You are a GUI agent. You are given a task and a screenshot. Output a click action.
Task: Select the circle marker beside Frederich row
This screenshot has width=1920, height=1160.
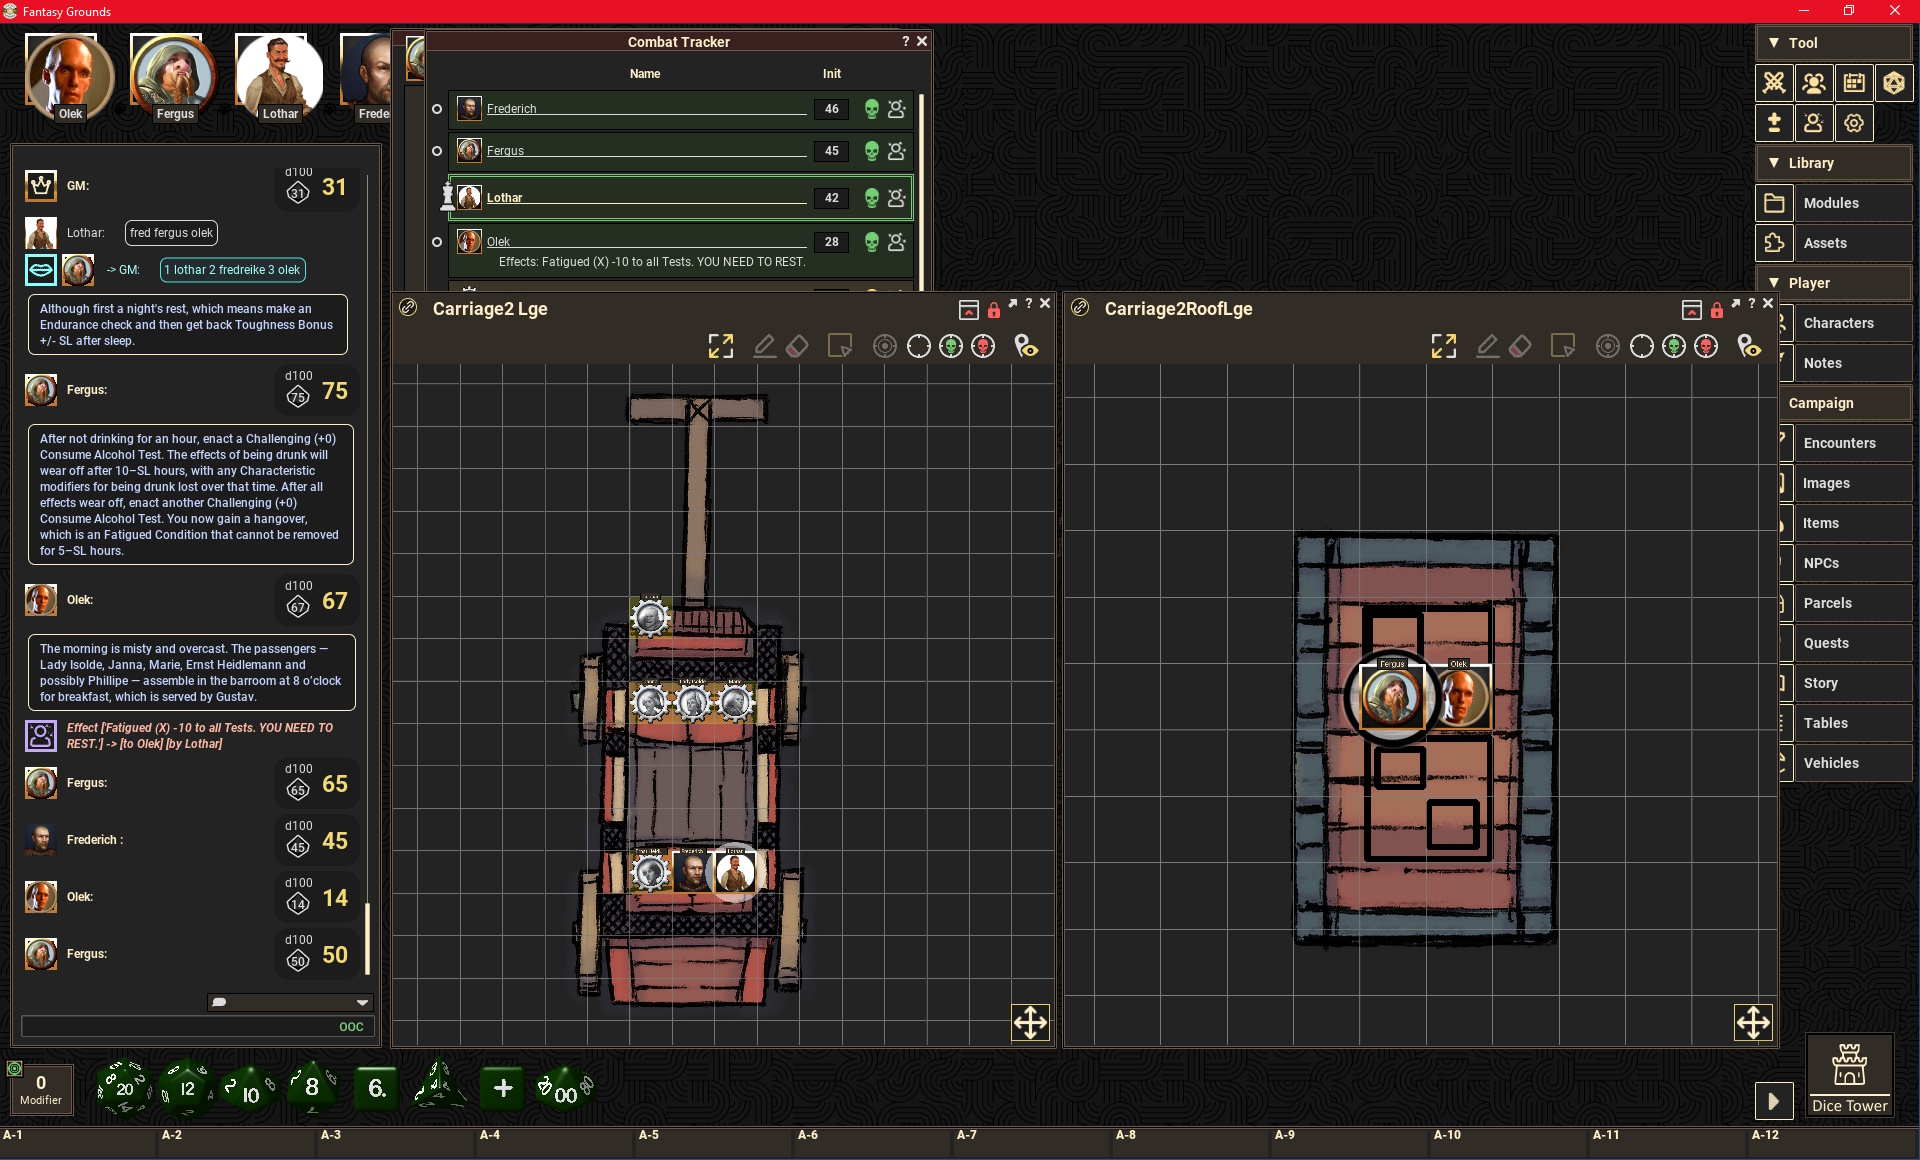437,109
